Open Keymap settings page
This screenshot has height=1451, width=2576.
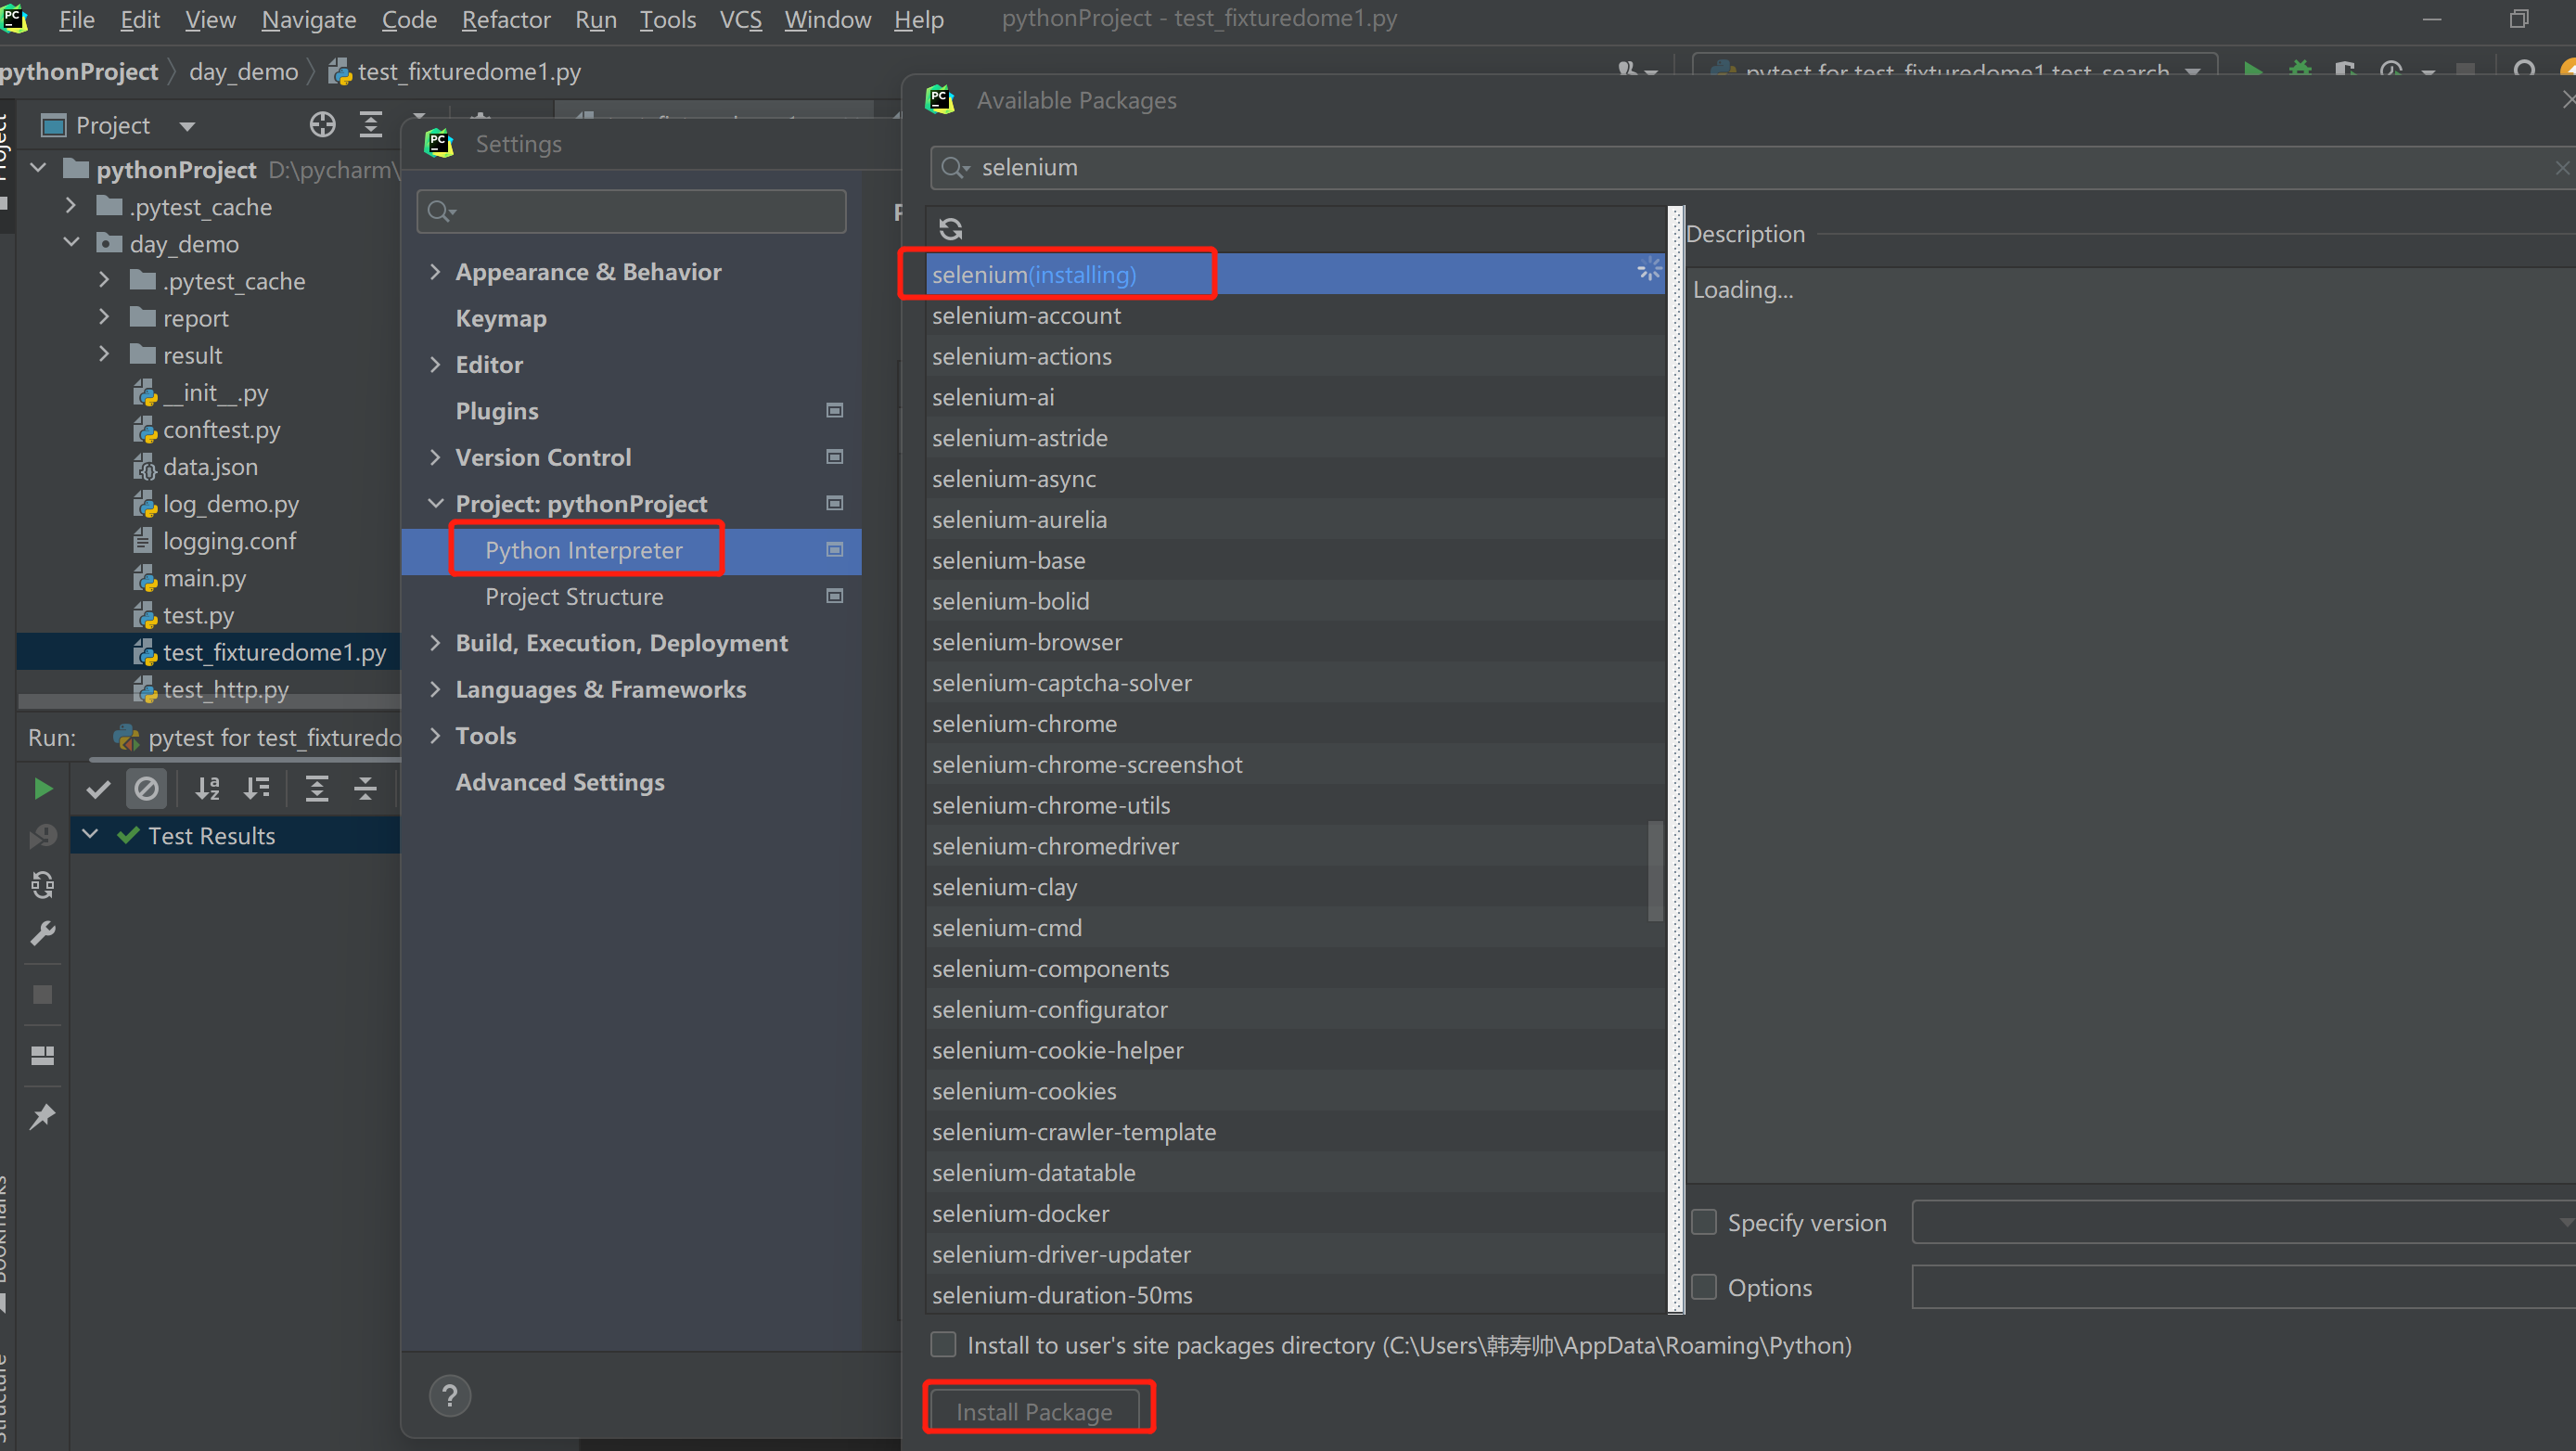(501, 319)
